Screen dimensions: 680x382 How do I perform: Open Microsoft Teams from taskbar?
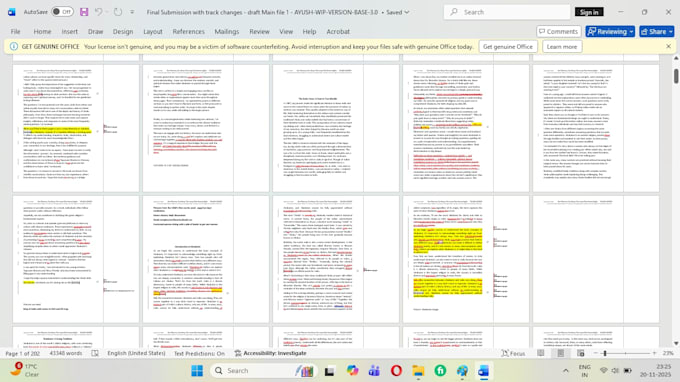coord(374,371)
